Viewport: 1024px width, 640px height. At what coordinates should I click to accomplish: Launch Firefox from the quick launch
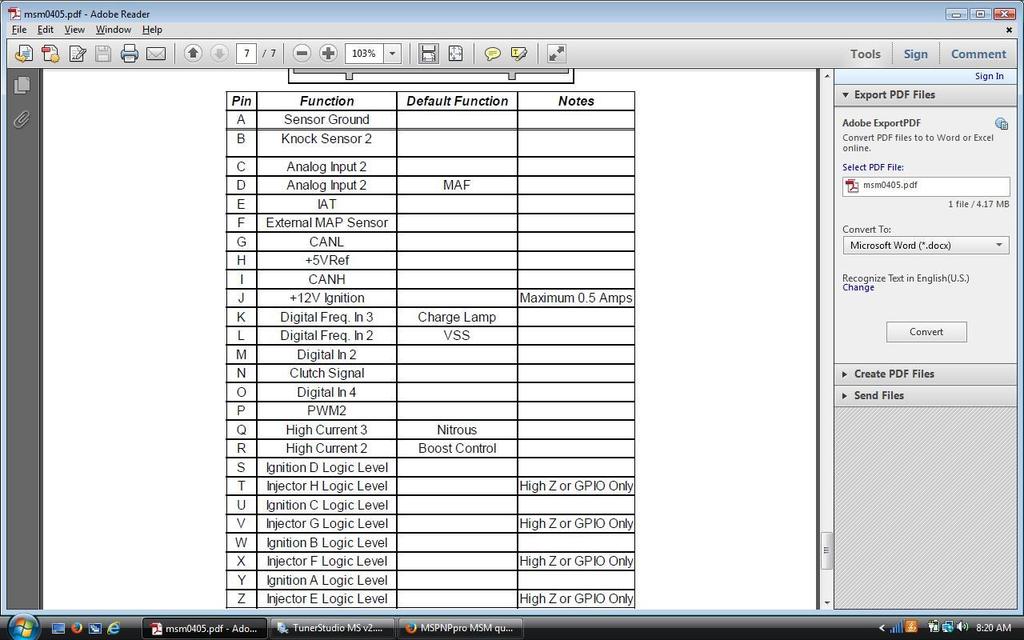[x=76, y=628]
